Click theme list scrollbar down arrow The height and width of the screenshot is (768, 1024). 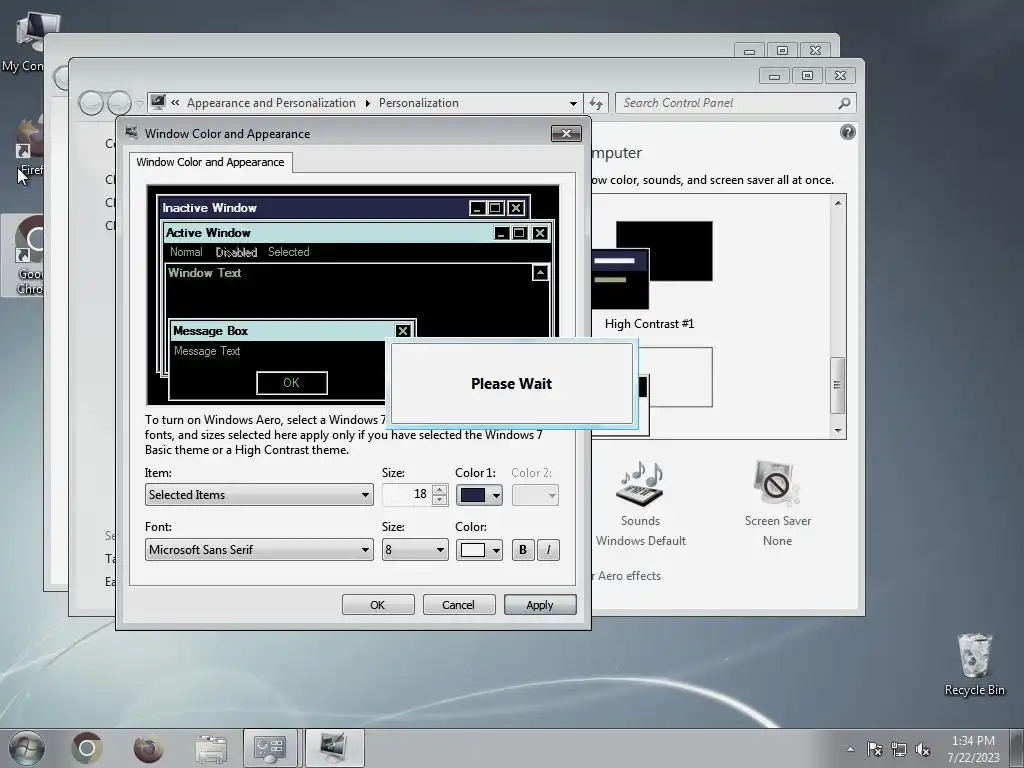pos(838,431)
